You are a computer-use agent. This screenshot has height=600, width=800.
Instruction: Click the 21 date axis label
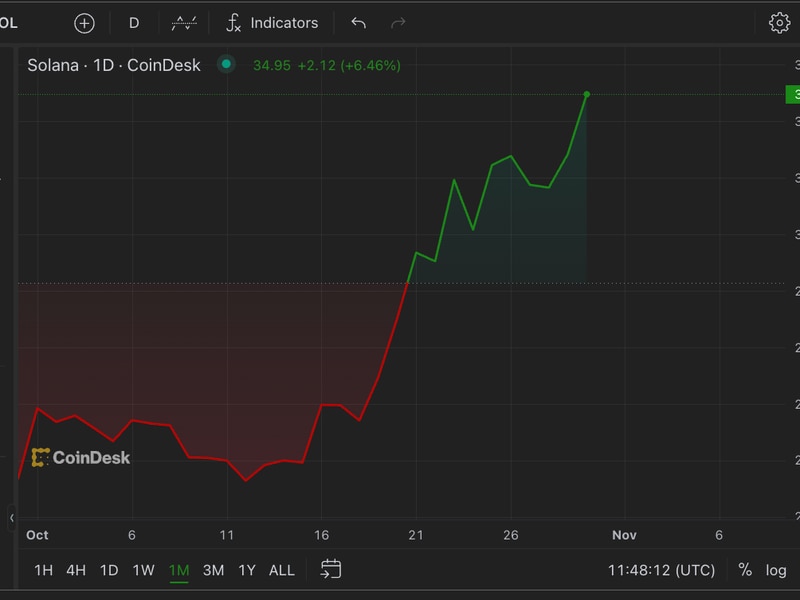416,535
